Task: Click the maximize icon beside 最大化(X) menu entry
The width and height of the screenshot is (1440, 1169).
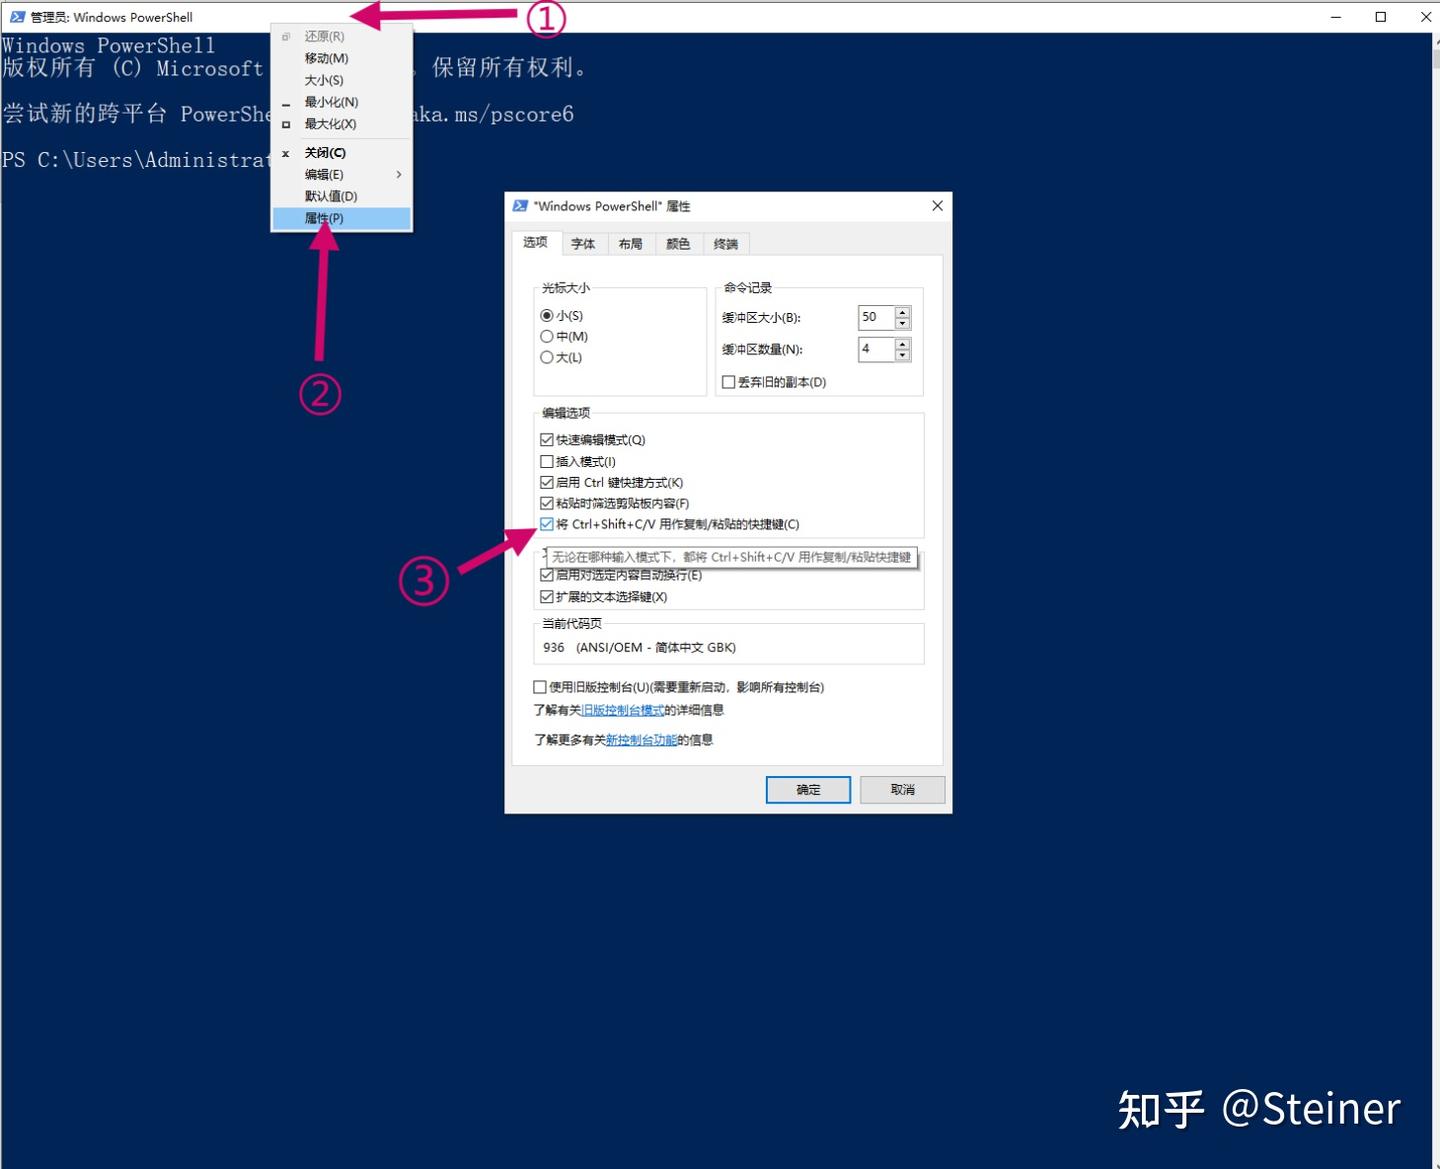Action: pos(285,124)
